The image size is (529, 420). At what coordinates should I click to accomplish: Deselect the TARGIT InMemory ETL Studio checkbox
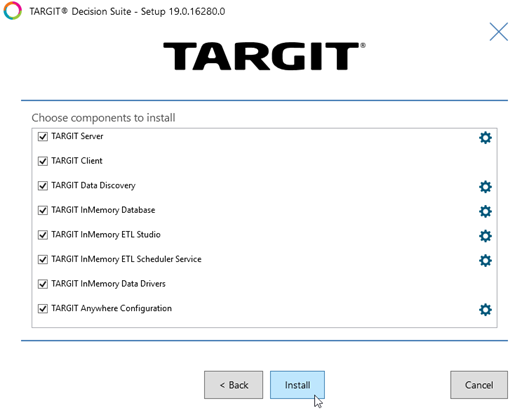coord(43,235)
